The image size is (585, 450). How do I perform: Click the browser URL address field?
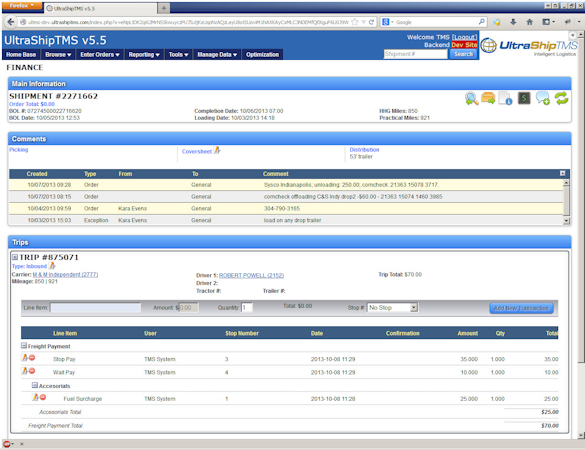click(x=188, y=22)
